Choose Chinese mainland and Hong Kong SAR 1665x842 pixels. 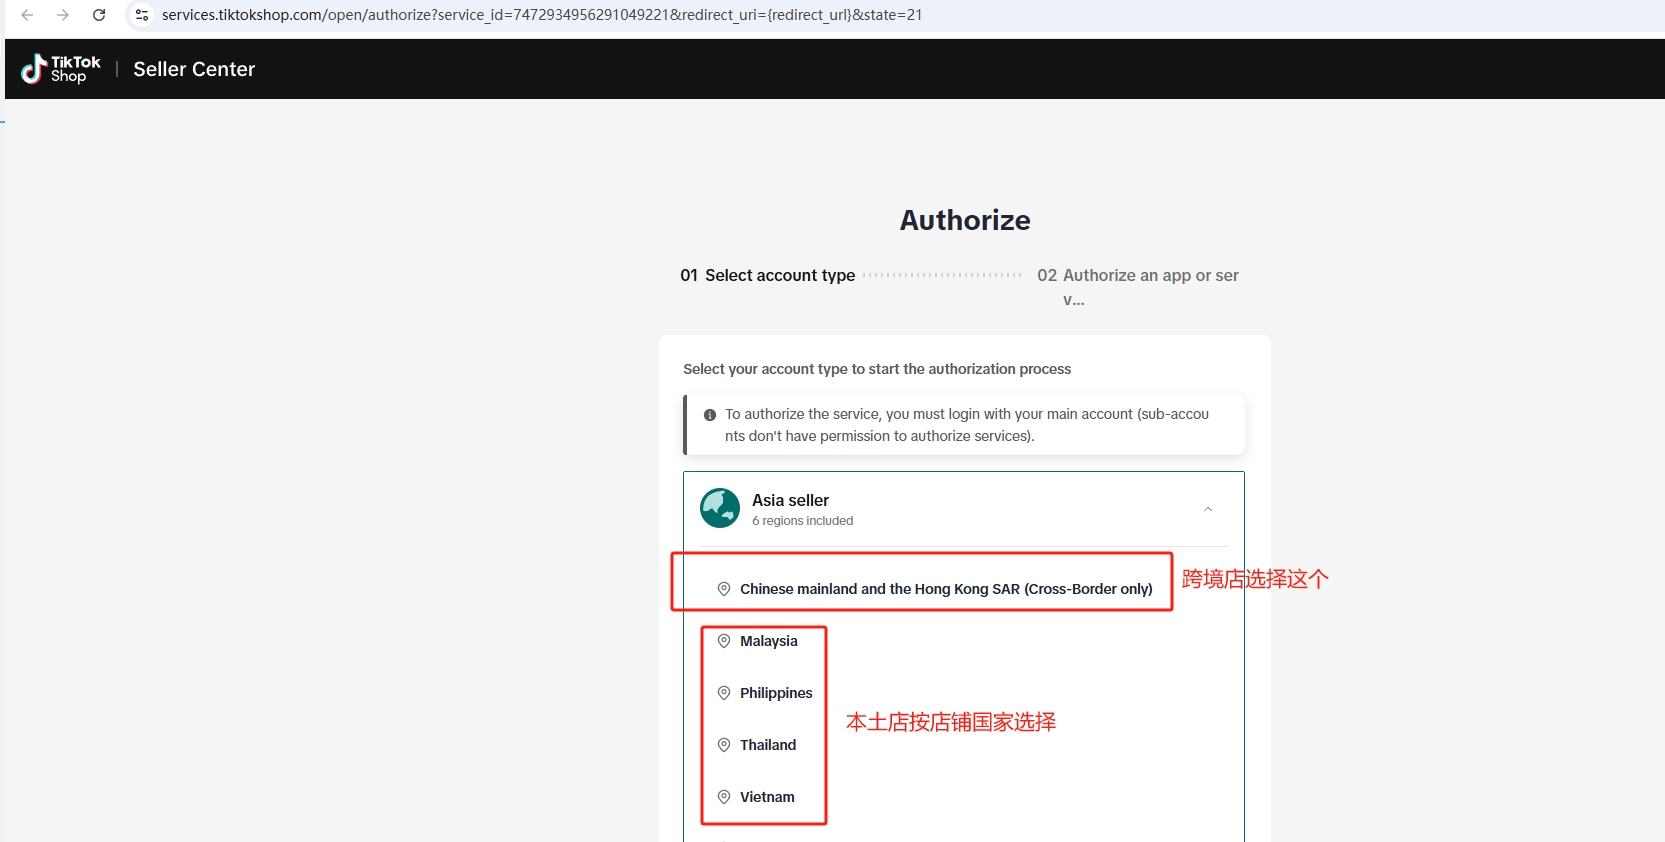[x=945, y=589]
